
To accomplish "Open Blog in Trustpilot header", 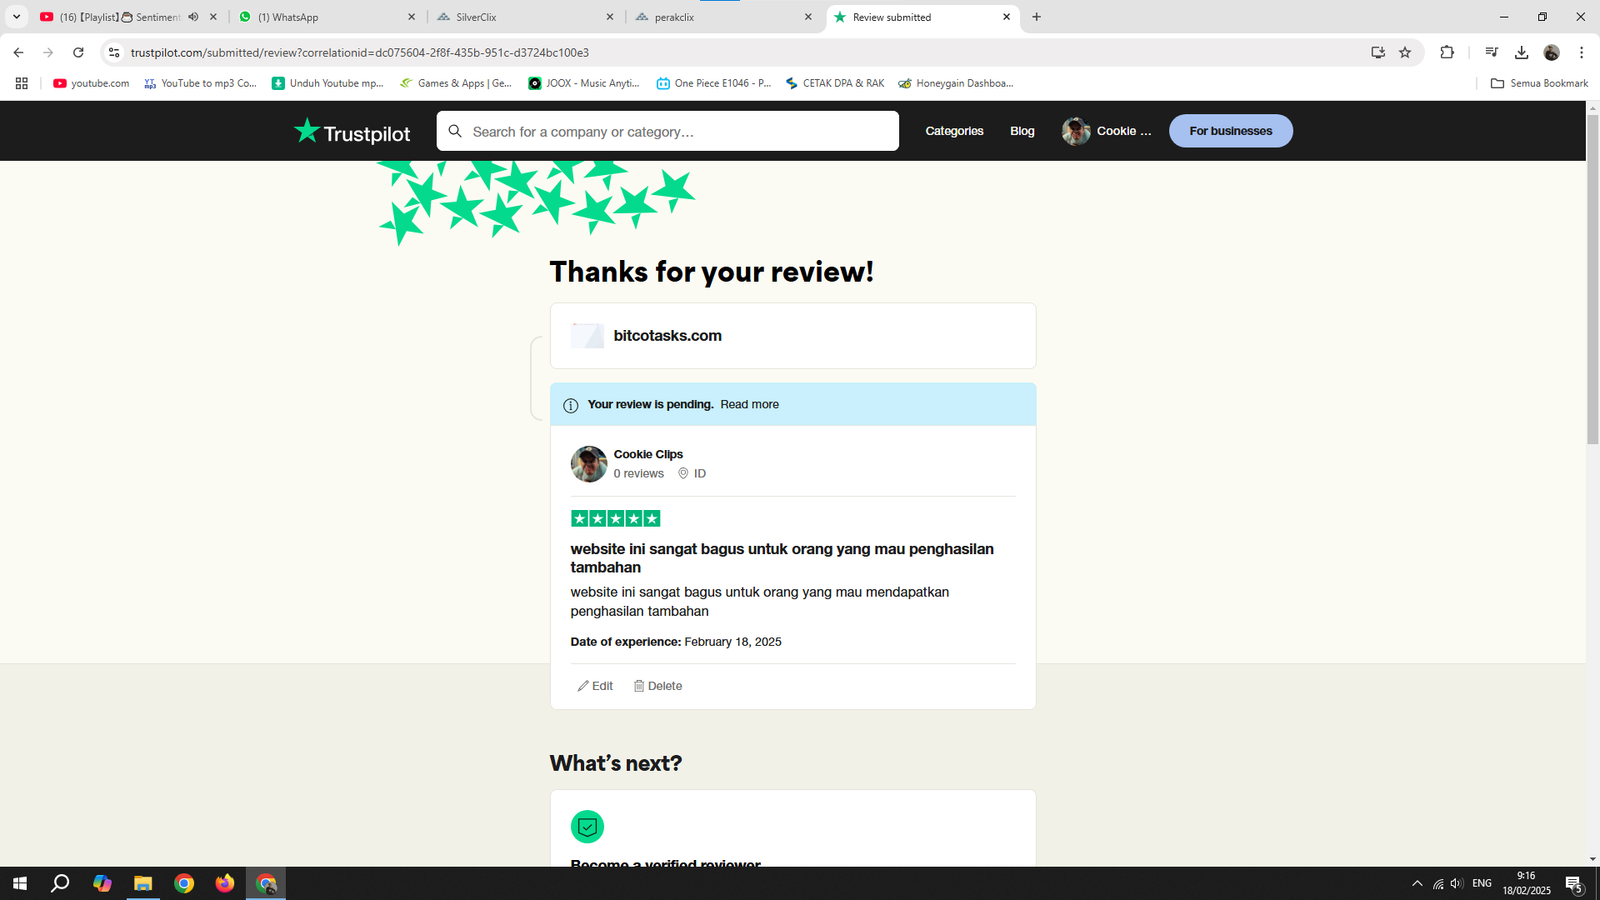I will [1022, 131].
